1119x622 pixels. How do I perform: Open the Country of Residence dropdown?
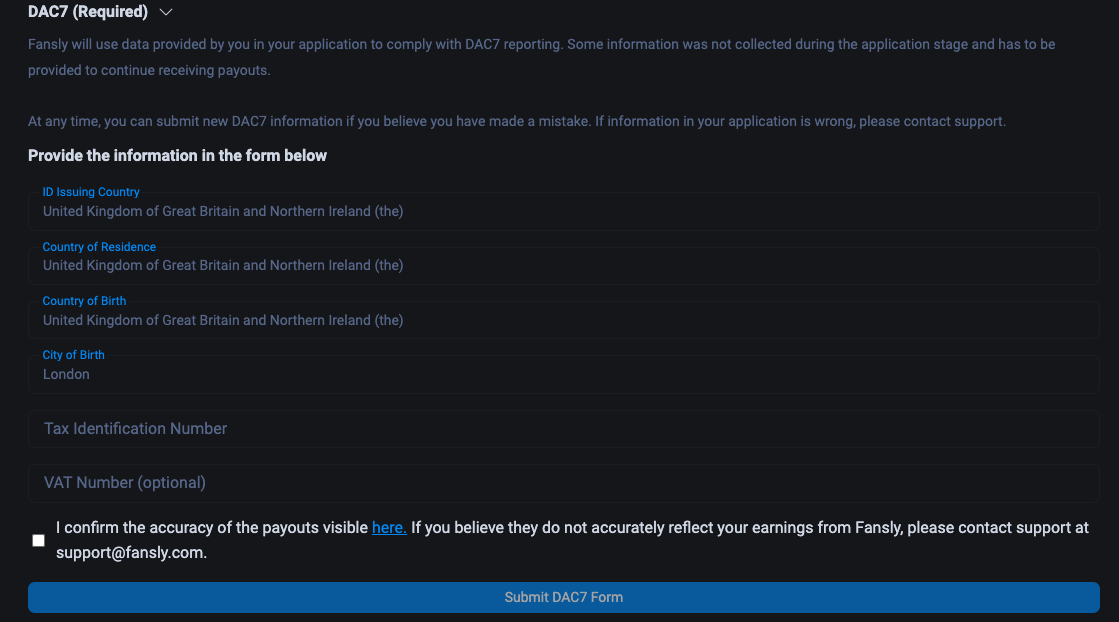tap(563, 266)
